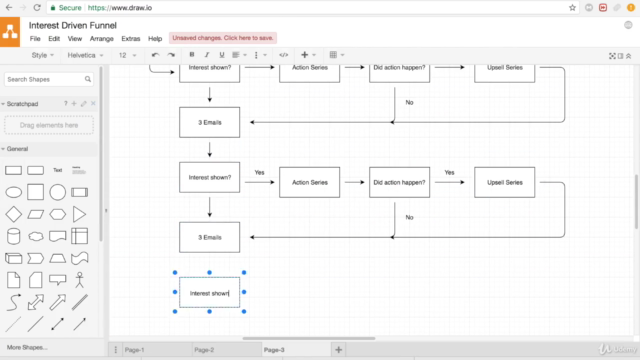Select the Page-3 tab
The image size is (640, 360).
click(296, 350)
